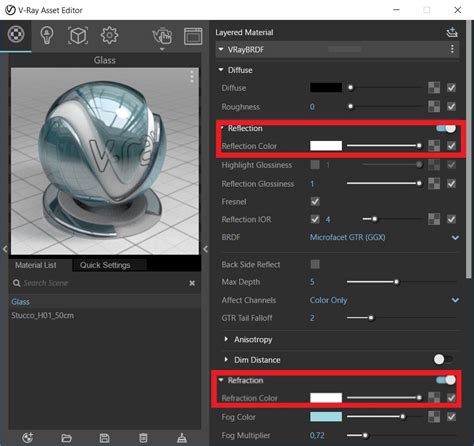The height and width of the screenshot is (446, 474).
Task: Collapse the Reflection section
Action: 221,128
